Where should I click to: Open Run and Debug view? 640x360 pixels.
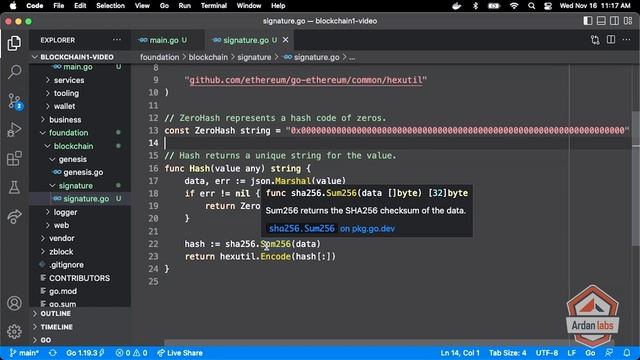(14, 129)
